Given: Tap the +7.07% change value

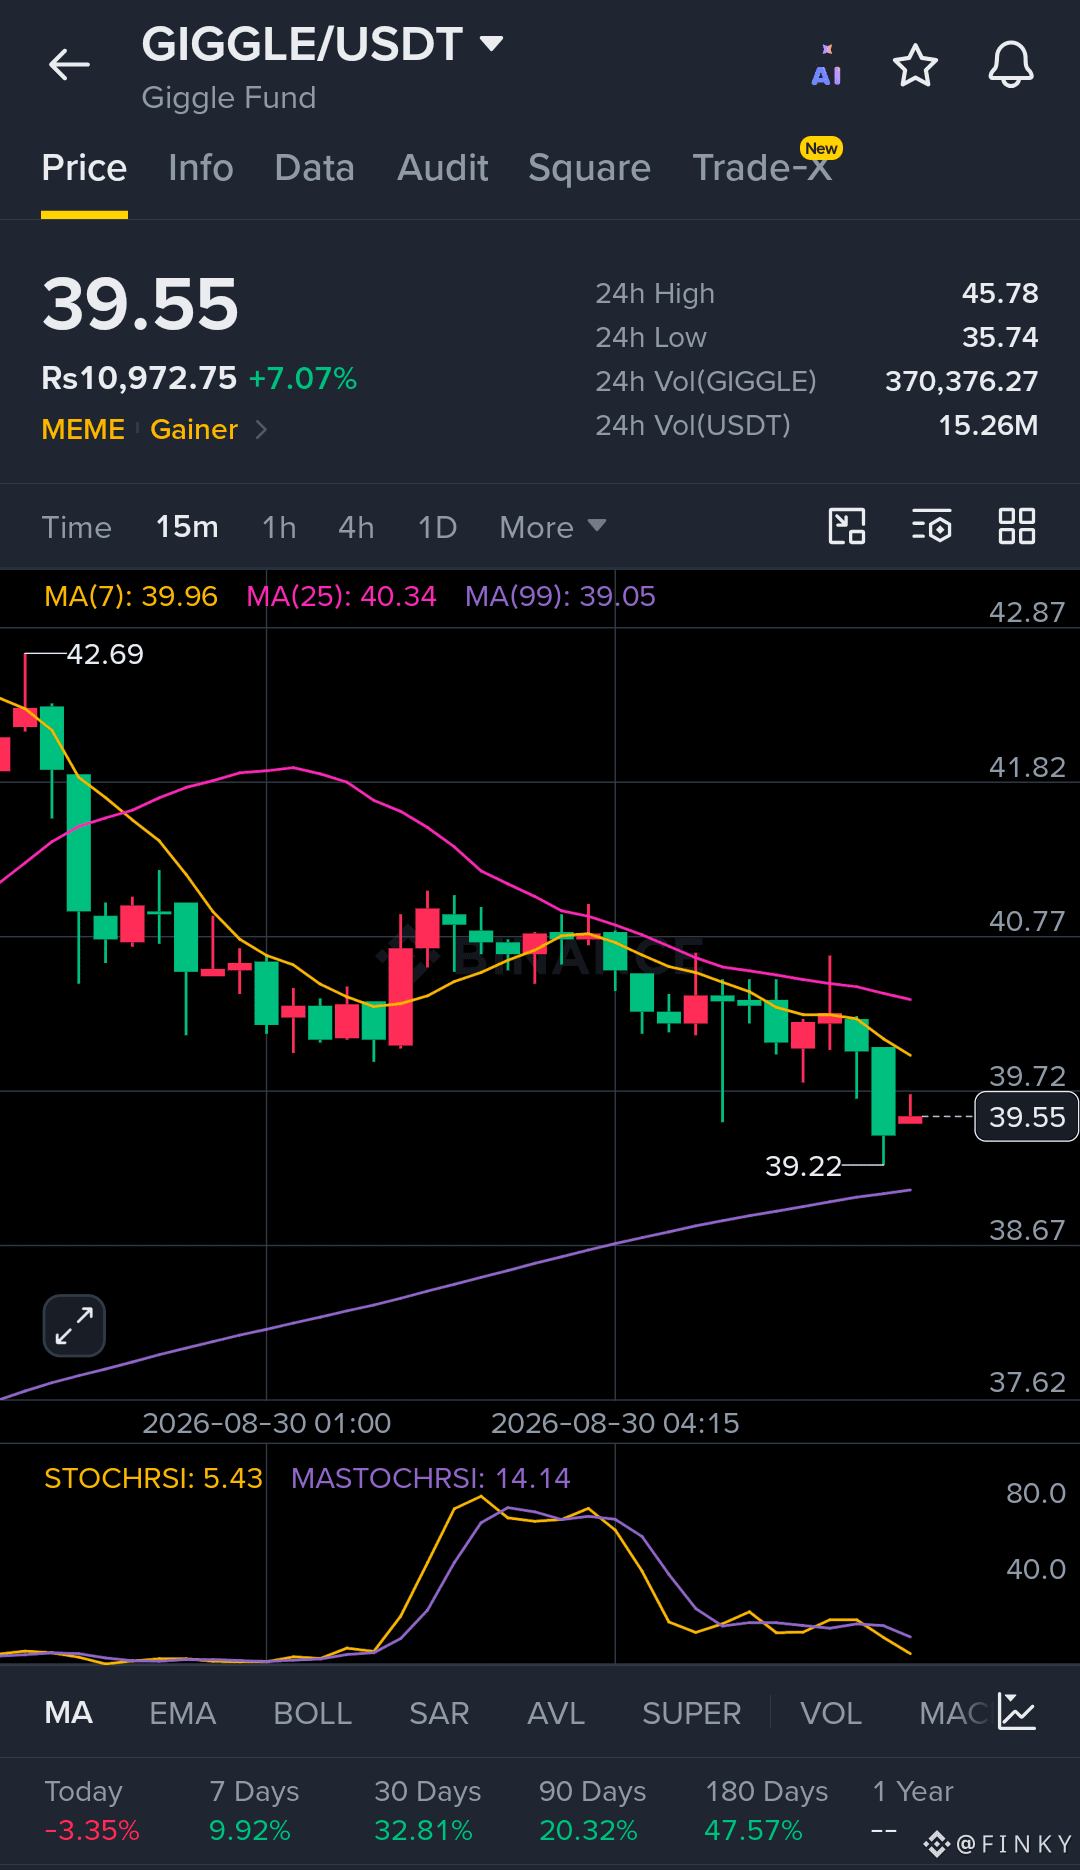Looking at the screenshot, I should coord(303,378).
